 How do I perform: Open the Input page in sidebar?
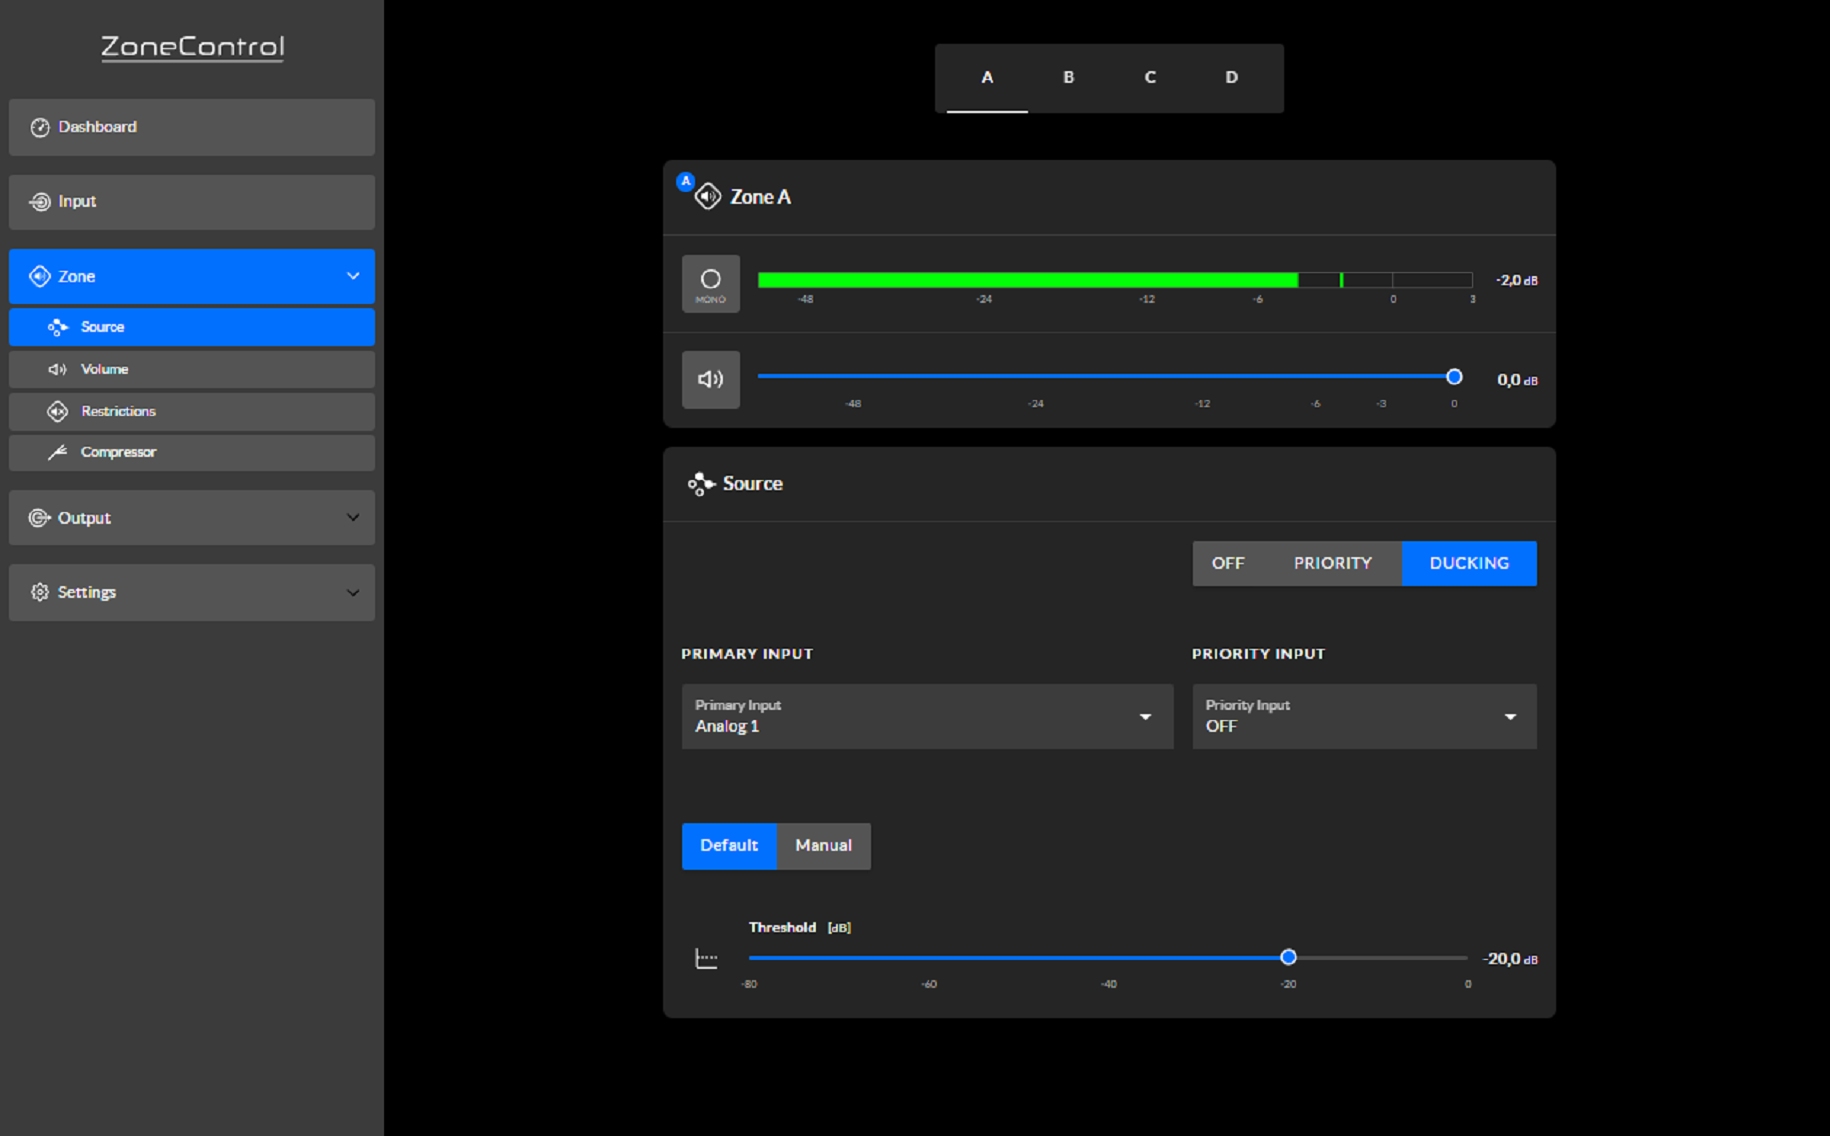pos(191,202)
